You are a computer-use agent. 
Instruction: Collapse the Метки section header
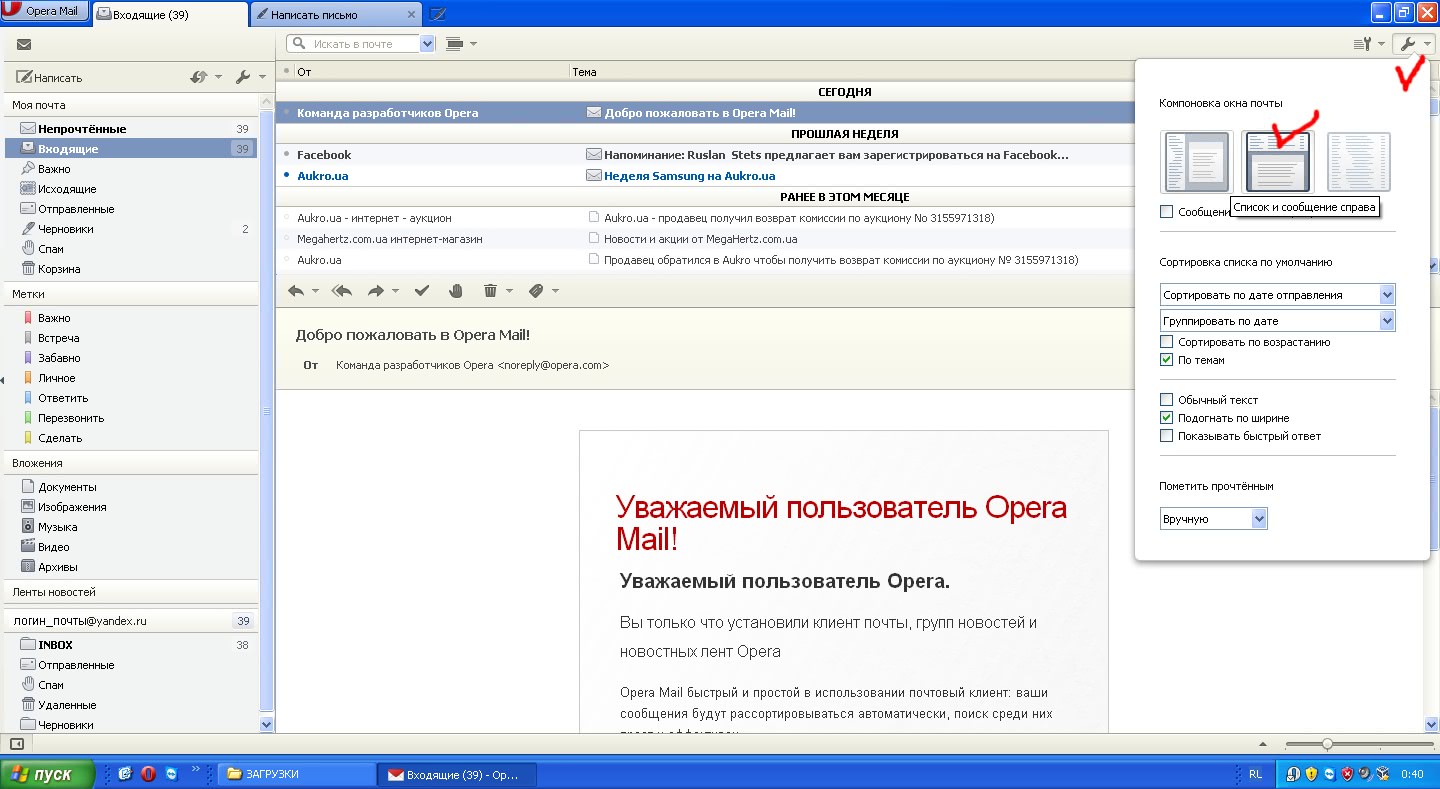pyautogui.click(x=130, y=294)
